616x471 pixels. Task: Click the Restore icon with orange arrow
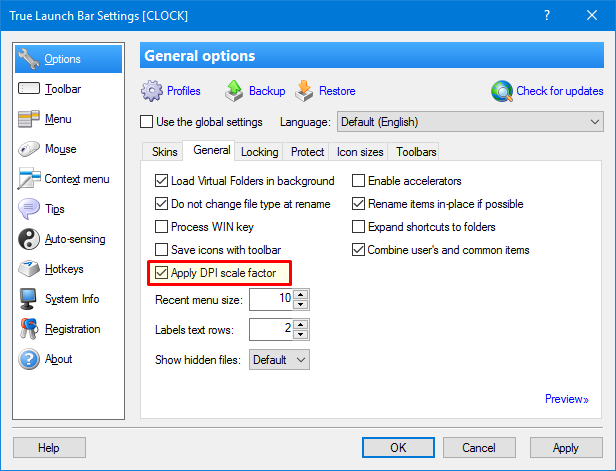(304, 91)
